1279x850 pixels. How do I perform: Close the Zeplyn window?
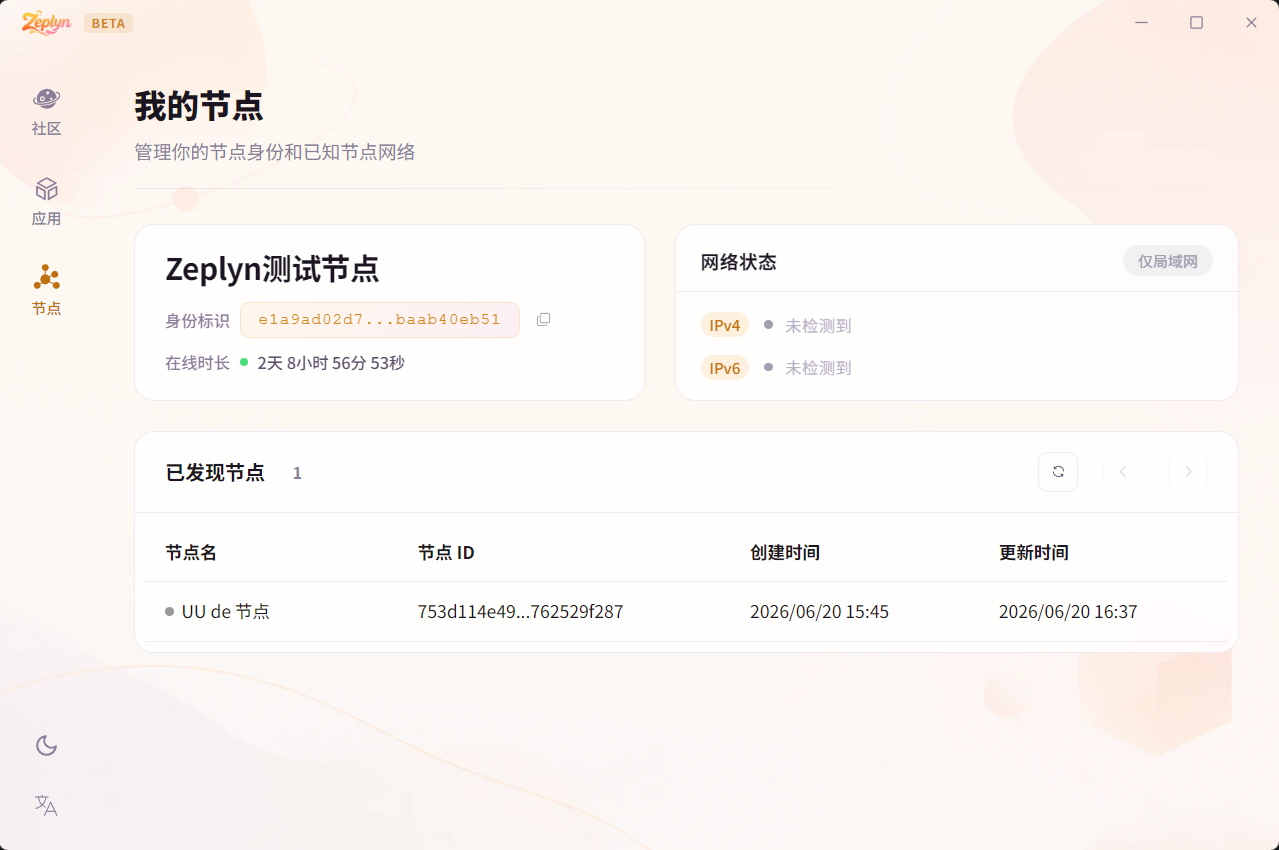(1251, 22)
